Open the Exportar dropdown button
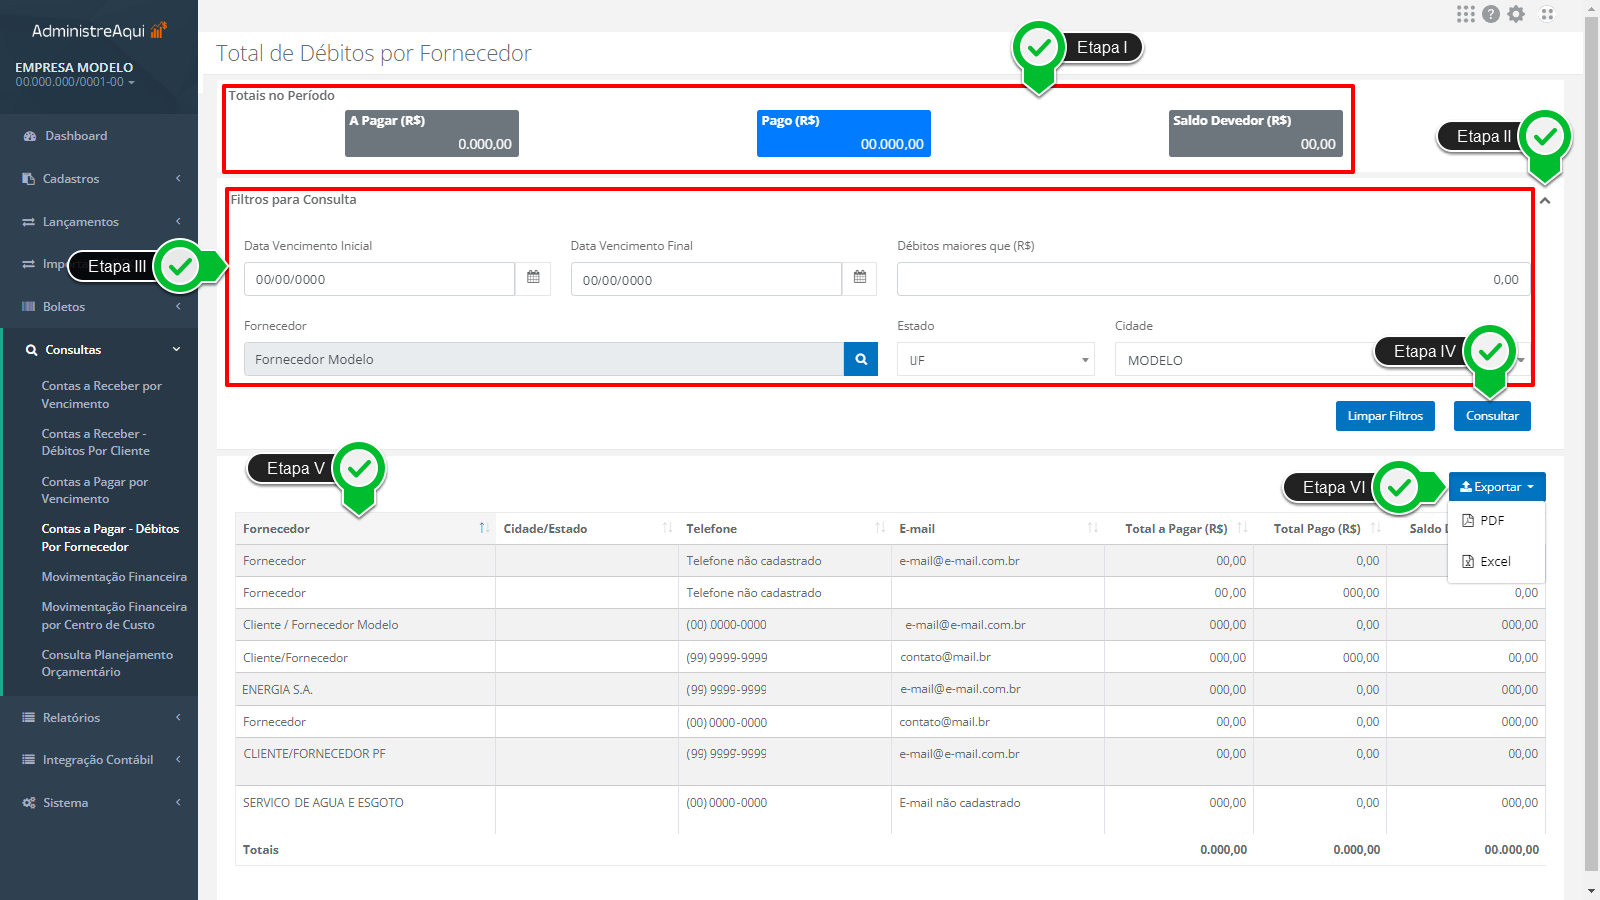1600x900 pixels. pos(1497,487)
